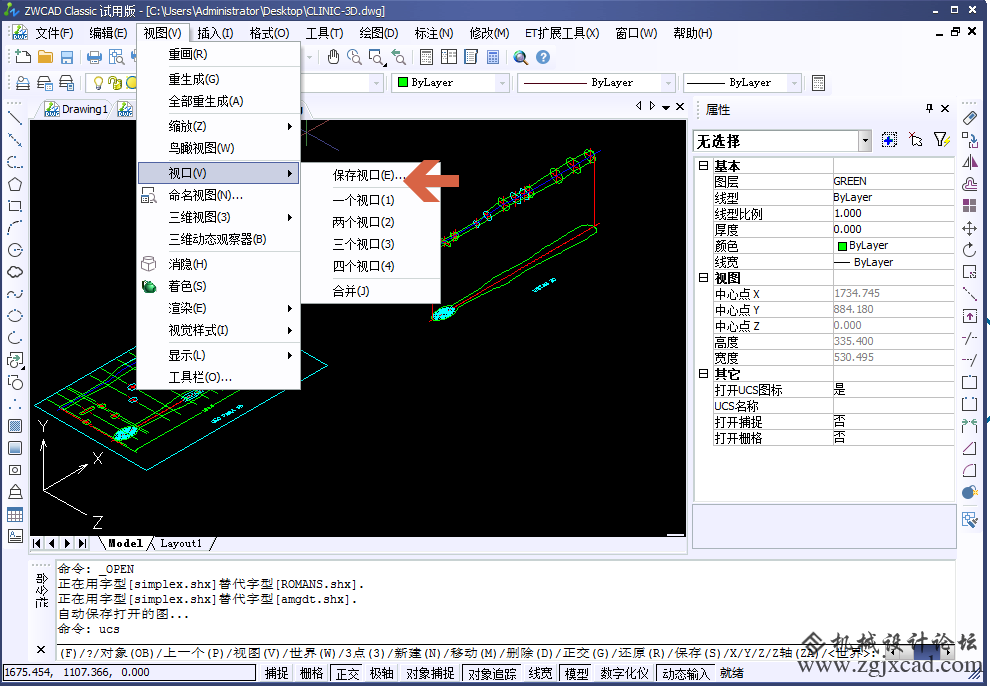Open Print Preview from the toolbar

pyautogui.click(x=116, y=57)
